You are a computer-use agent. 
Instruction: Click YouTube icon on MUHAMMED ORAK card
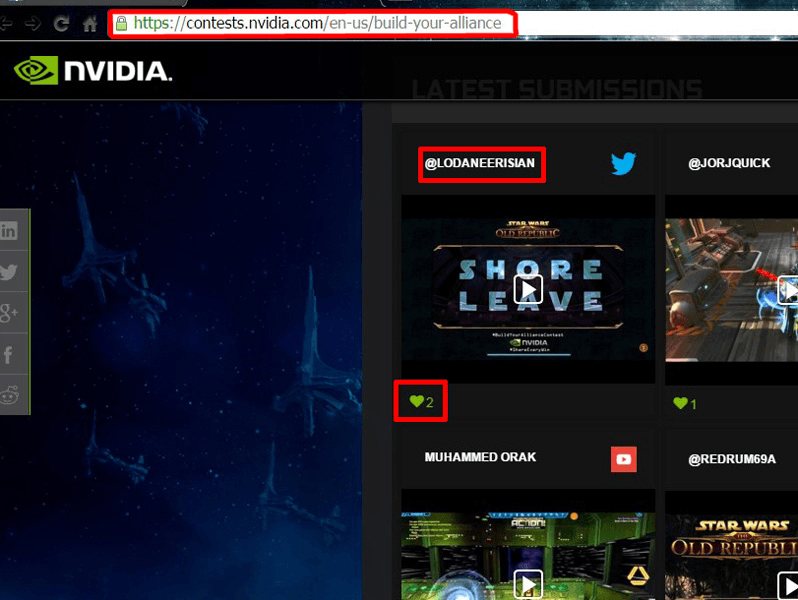pyautogui.click(x=623, y=459)
